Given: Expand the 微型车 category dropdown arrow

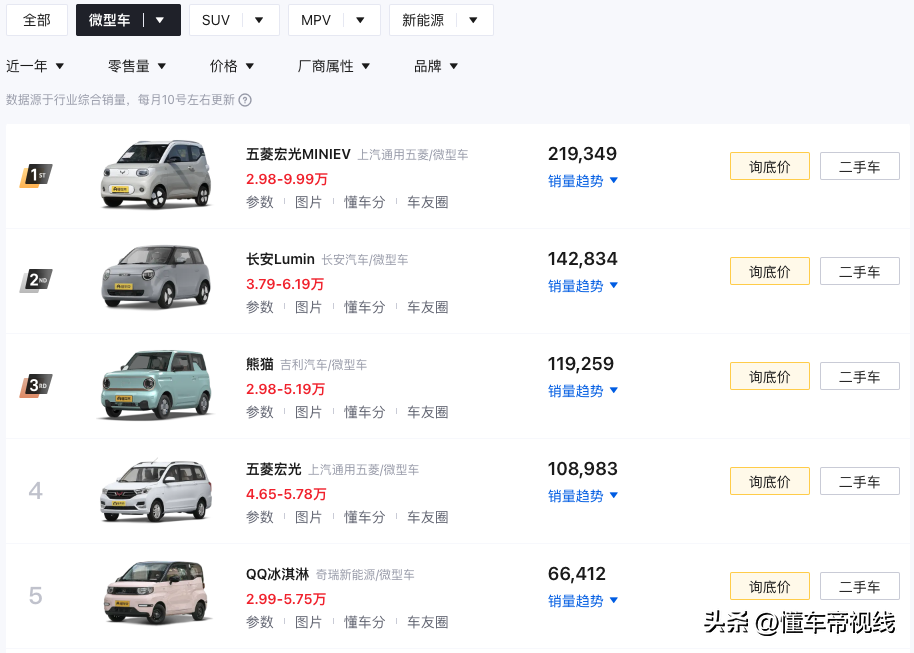Looking at the screenshot, I should 160,20.
